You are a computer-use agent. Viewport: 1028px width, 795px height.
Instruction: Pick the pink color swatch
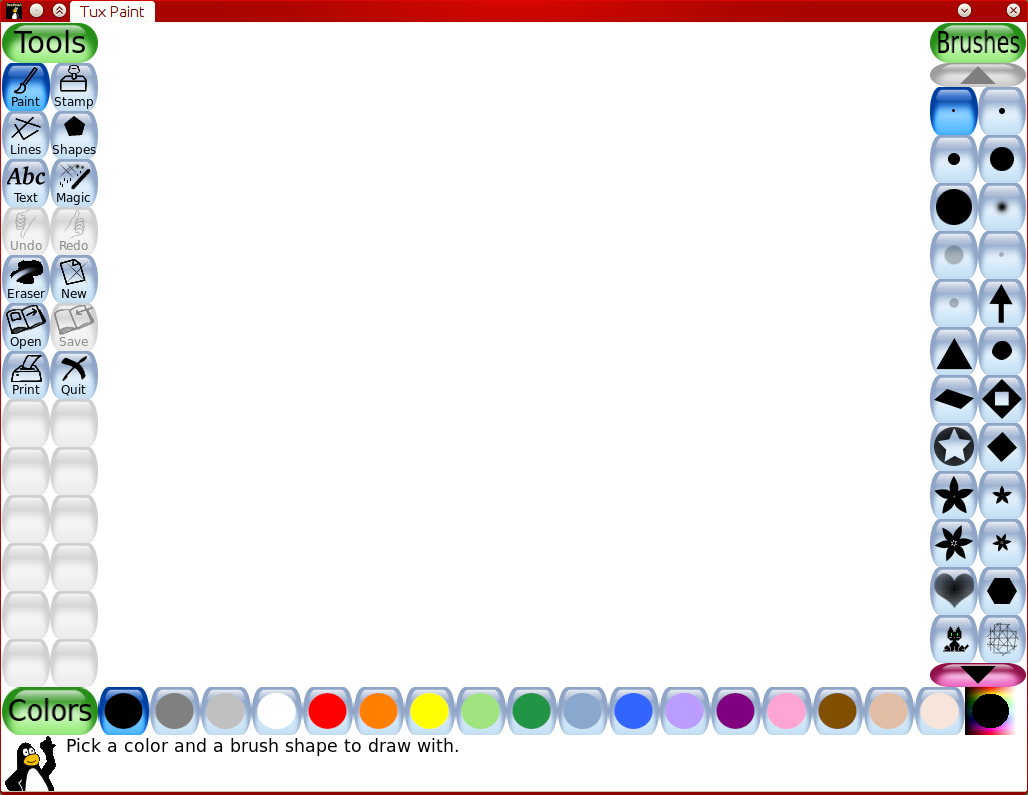[x=786, y=710]
